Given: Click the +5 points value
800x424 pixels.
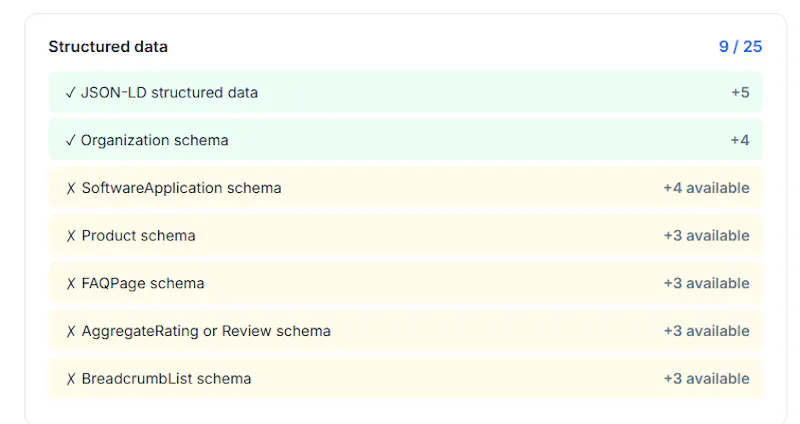Looking at the screenshot, I should point(740,92).
